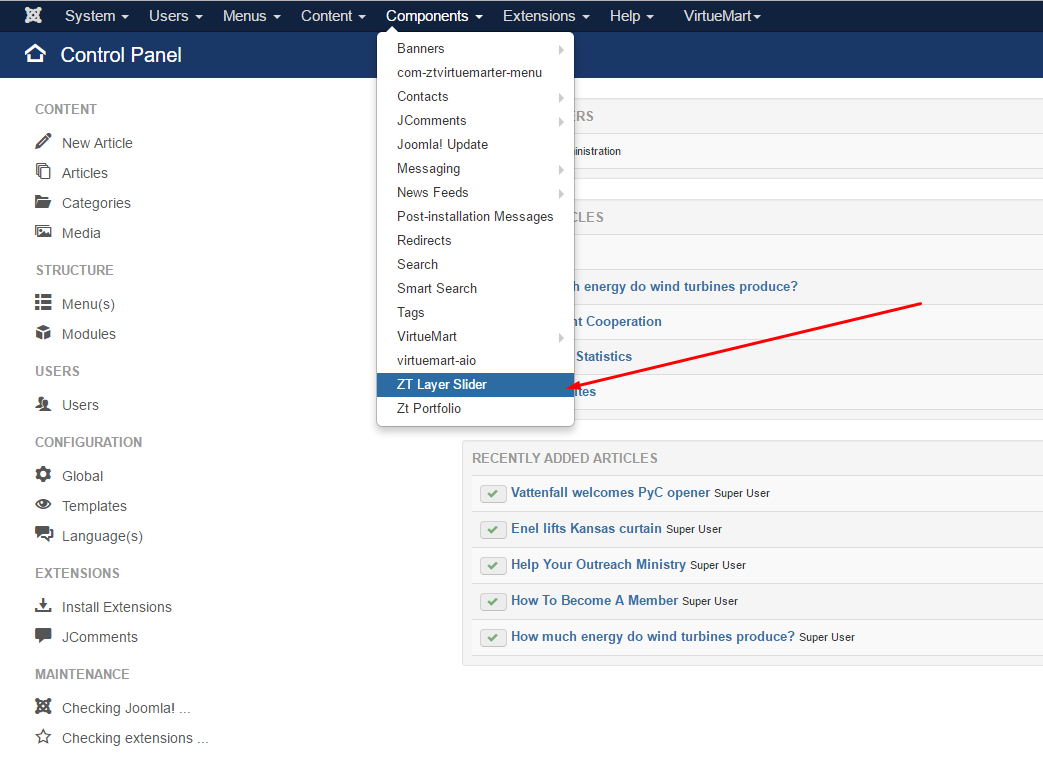Go to Language(s) configuration
The image size is (1043, 763).
(102, 536)
